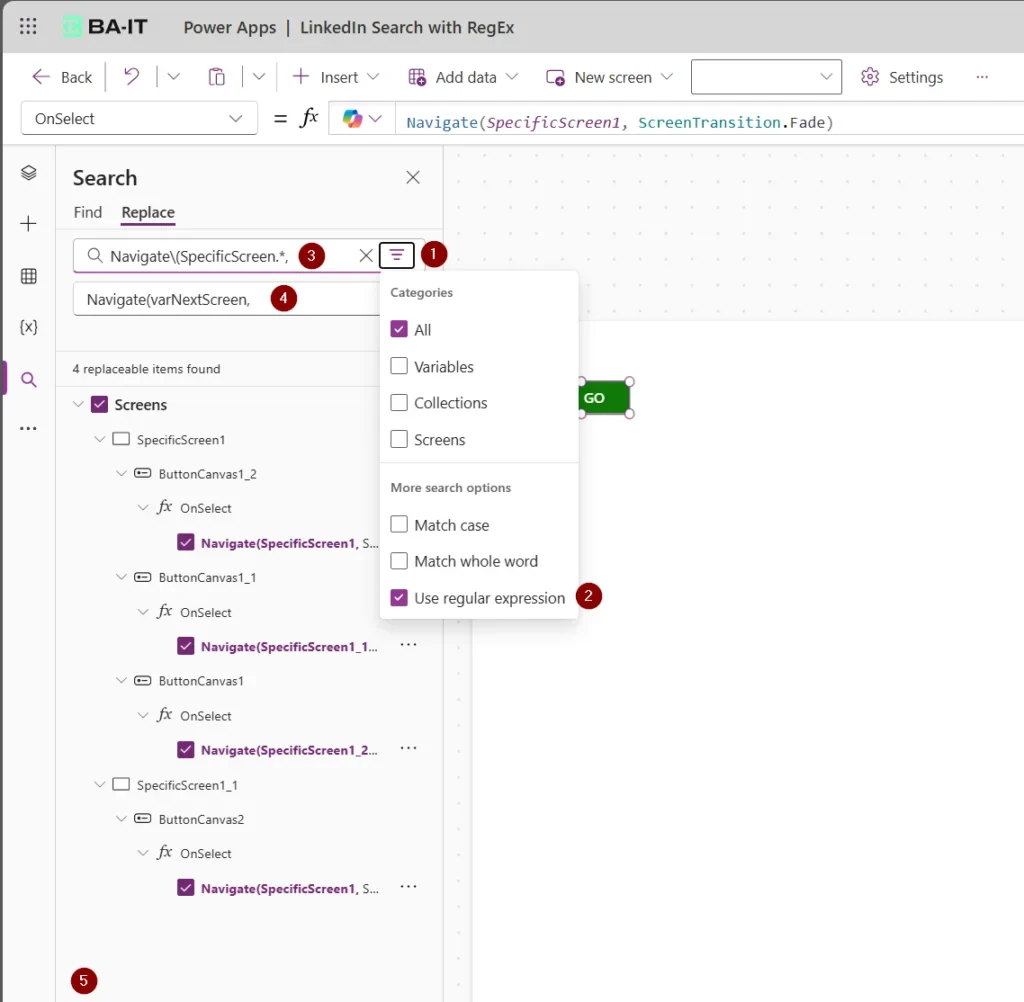This screenshot has height=1002, width=1024.
Task: Collapse the ButtonCanvas2 node
Action: point(121,818)
